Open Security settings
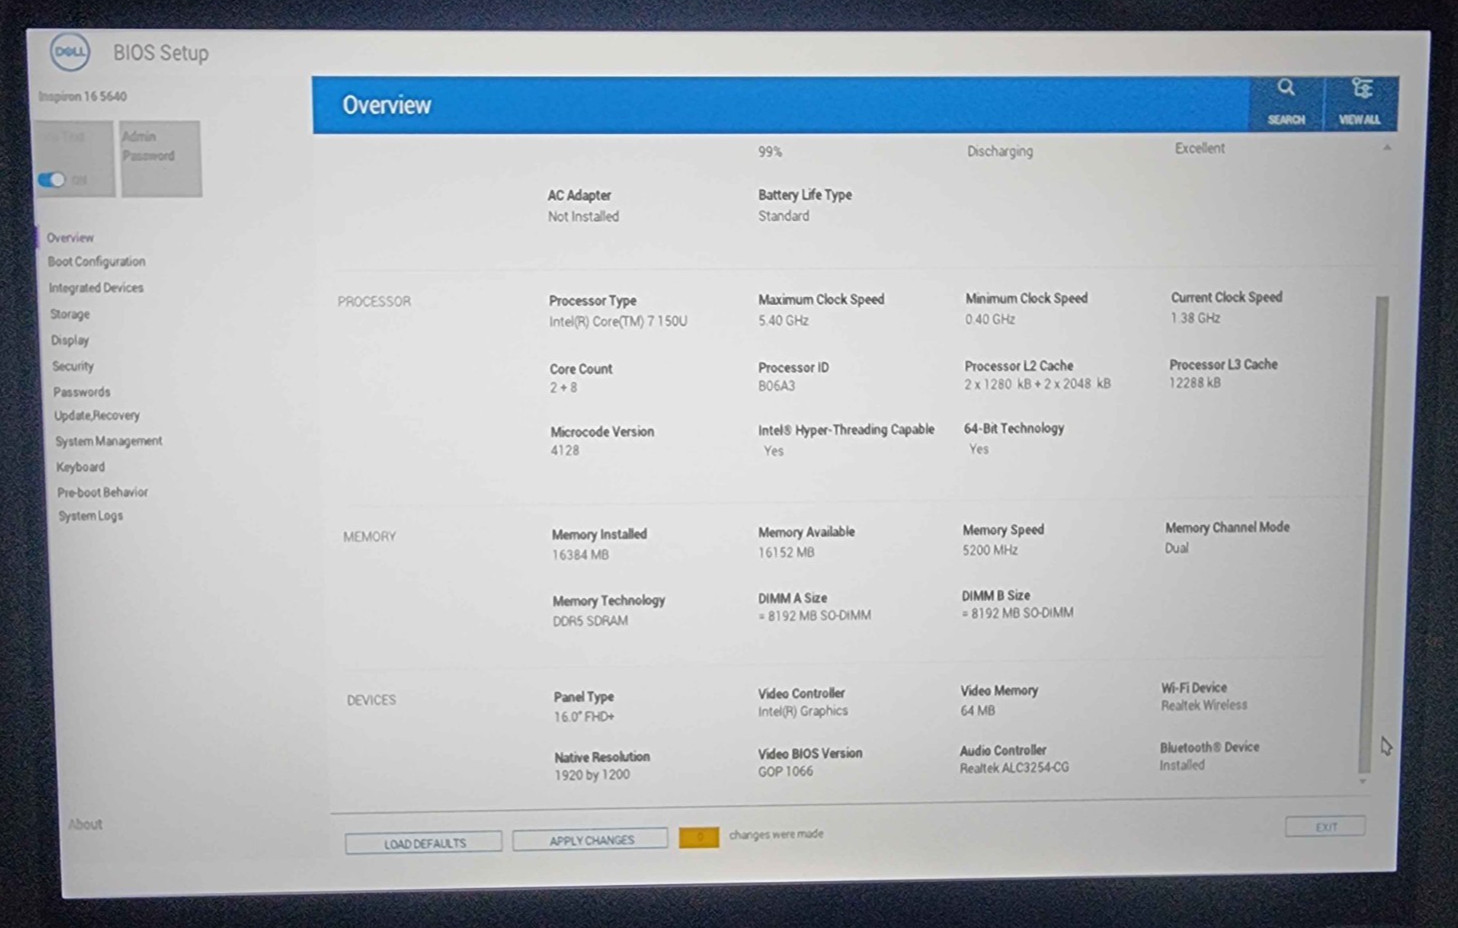Viewport: 1458px width, 928px height. [73, 366]
